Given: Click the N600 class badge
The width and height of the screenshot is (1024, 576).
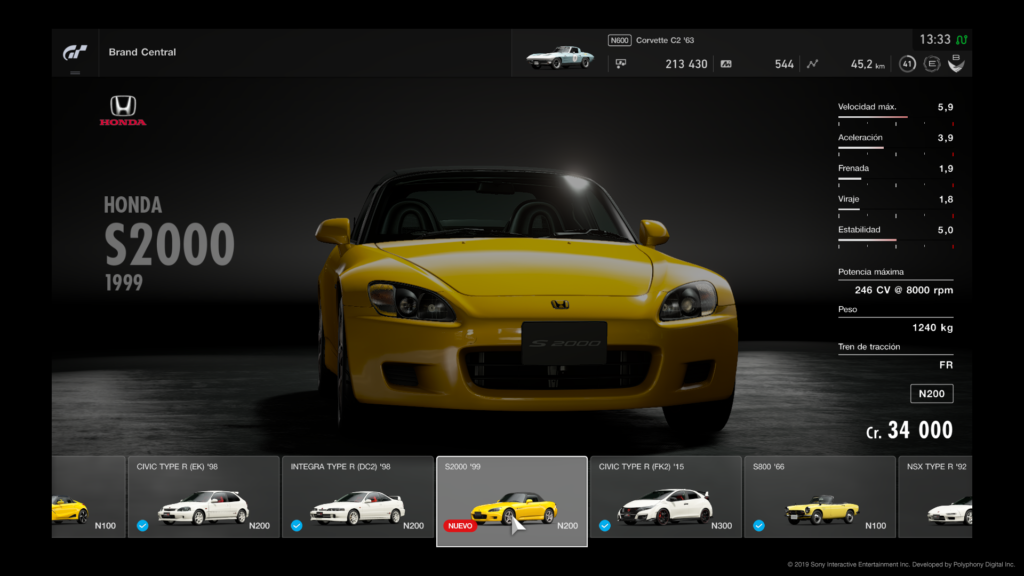Looking at the screenshot, I should 619,40.
